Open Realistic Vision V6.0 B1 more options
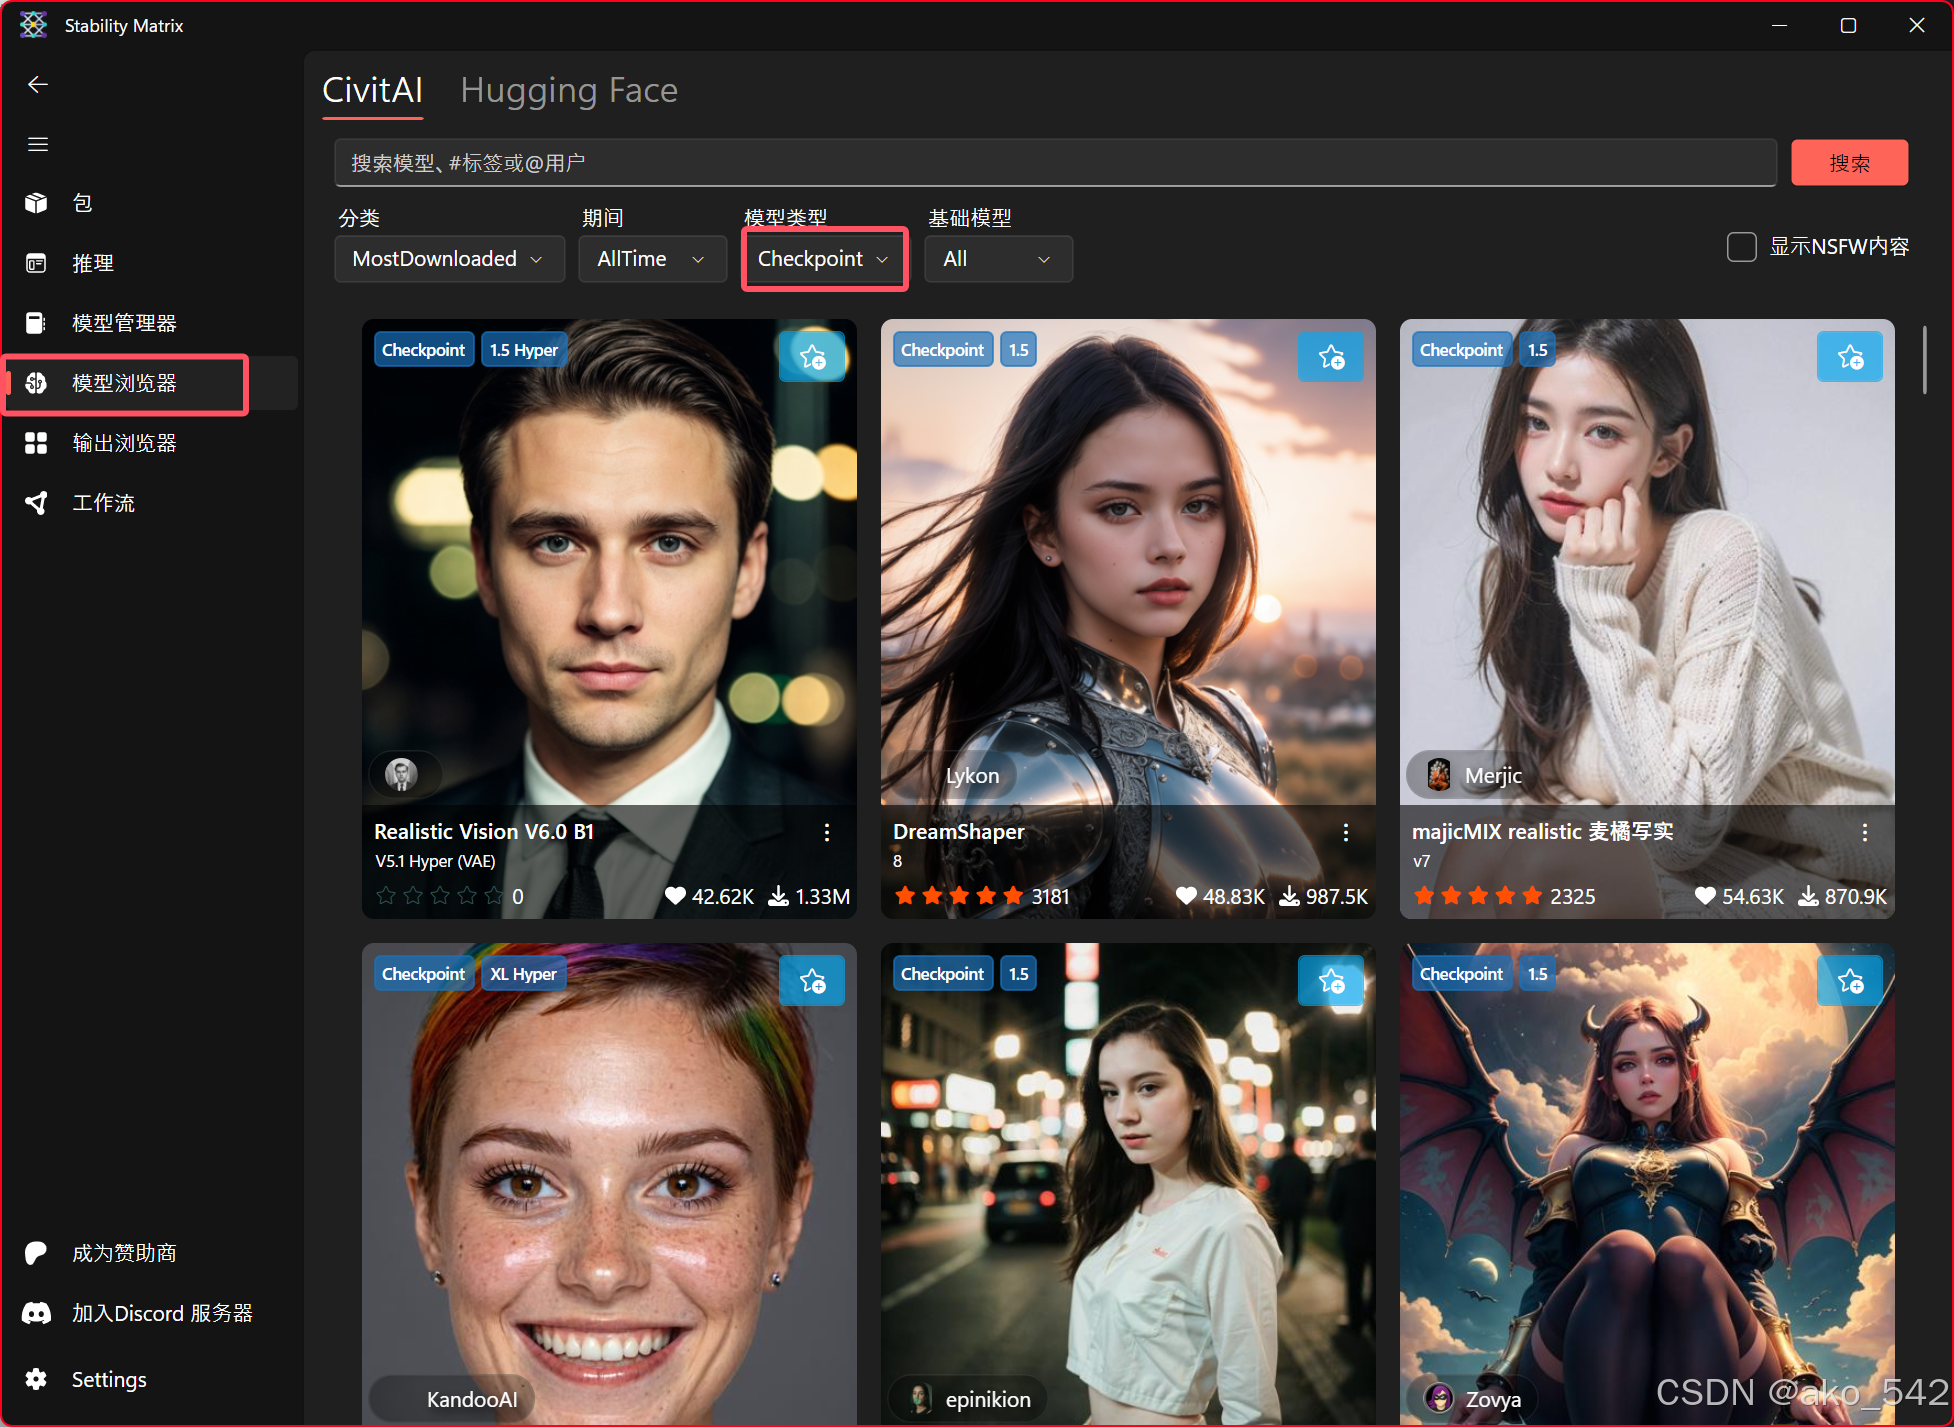This screenshot has height=1427, width=1954. click(x=827, y=832)
